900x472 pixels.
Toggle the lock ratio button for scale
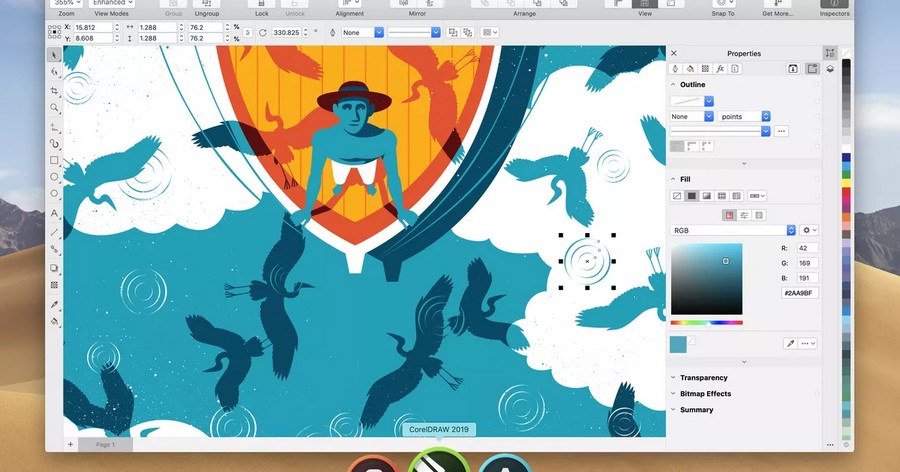pos(247,32)
